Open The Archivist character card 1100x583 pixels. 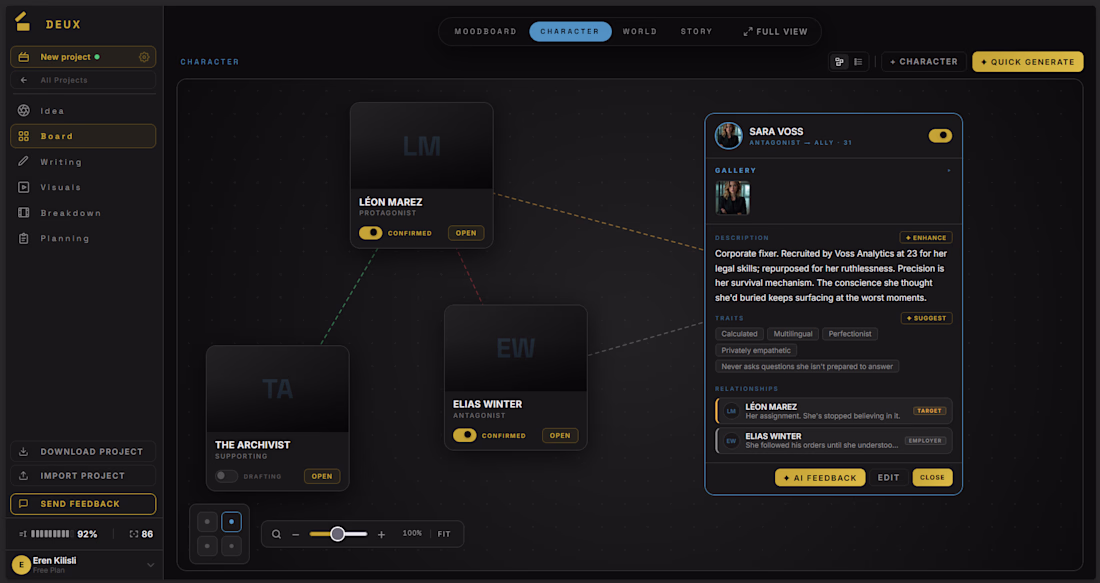pyautogui.click(x=322, y=476)
